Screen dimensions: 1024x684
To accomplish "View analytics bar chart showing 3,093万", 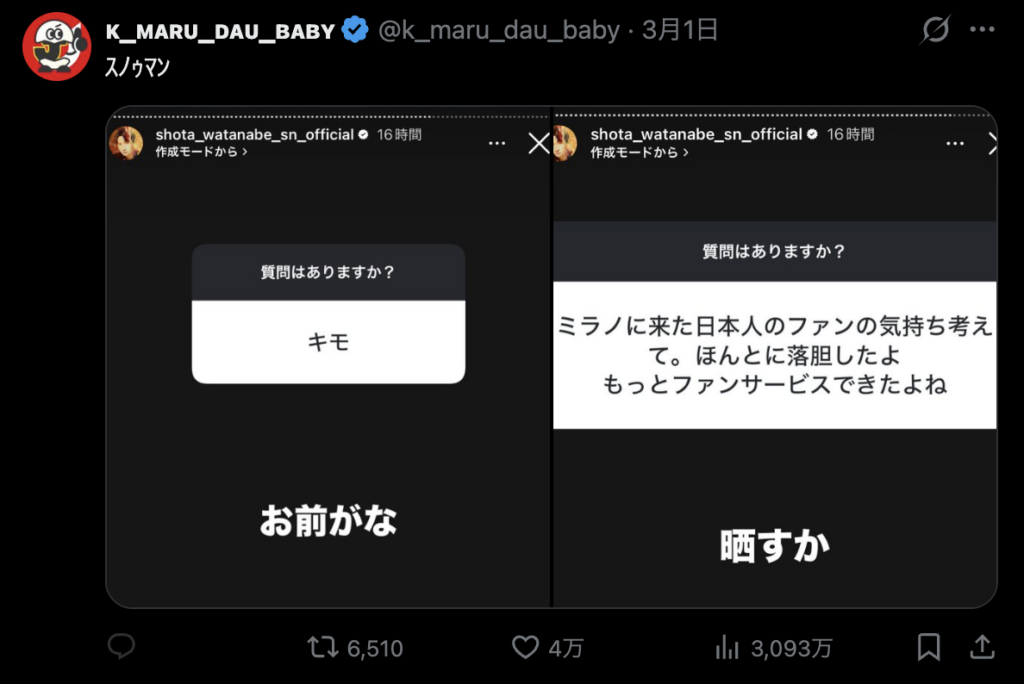I will pos(773,648).
